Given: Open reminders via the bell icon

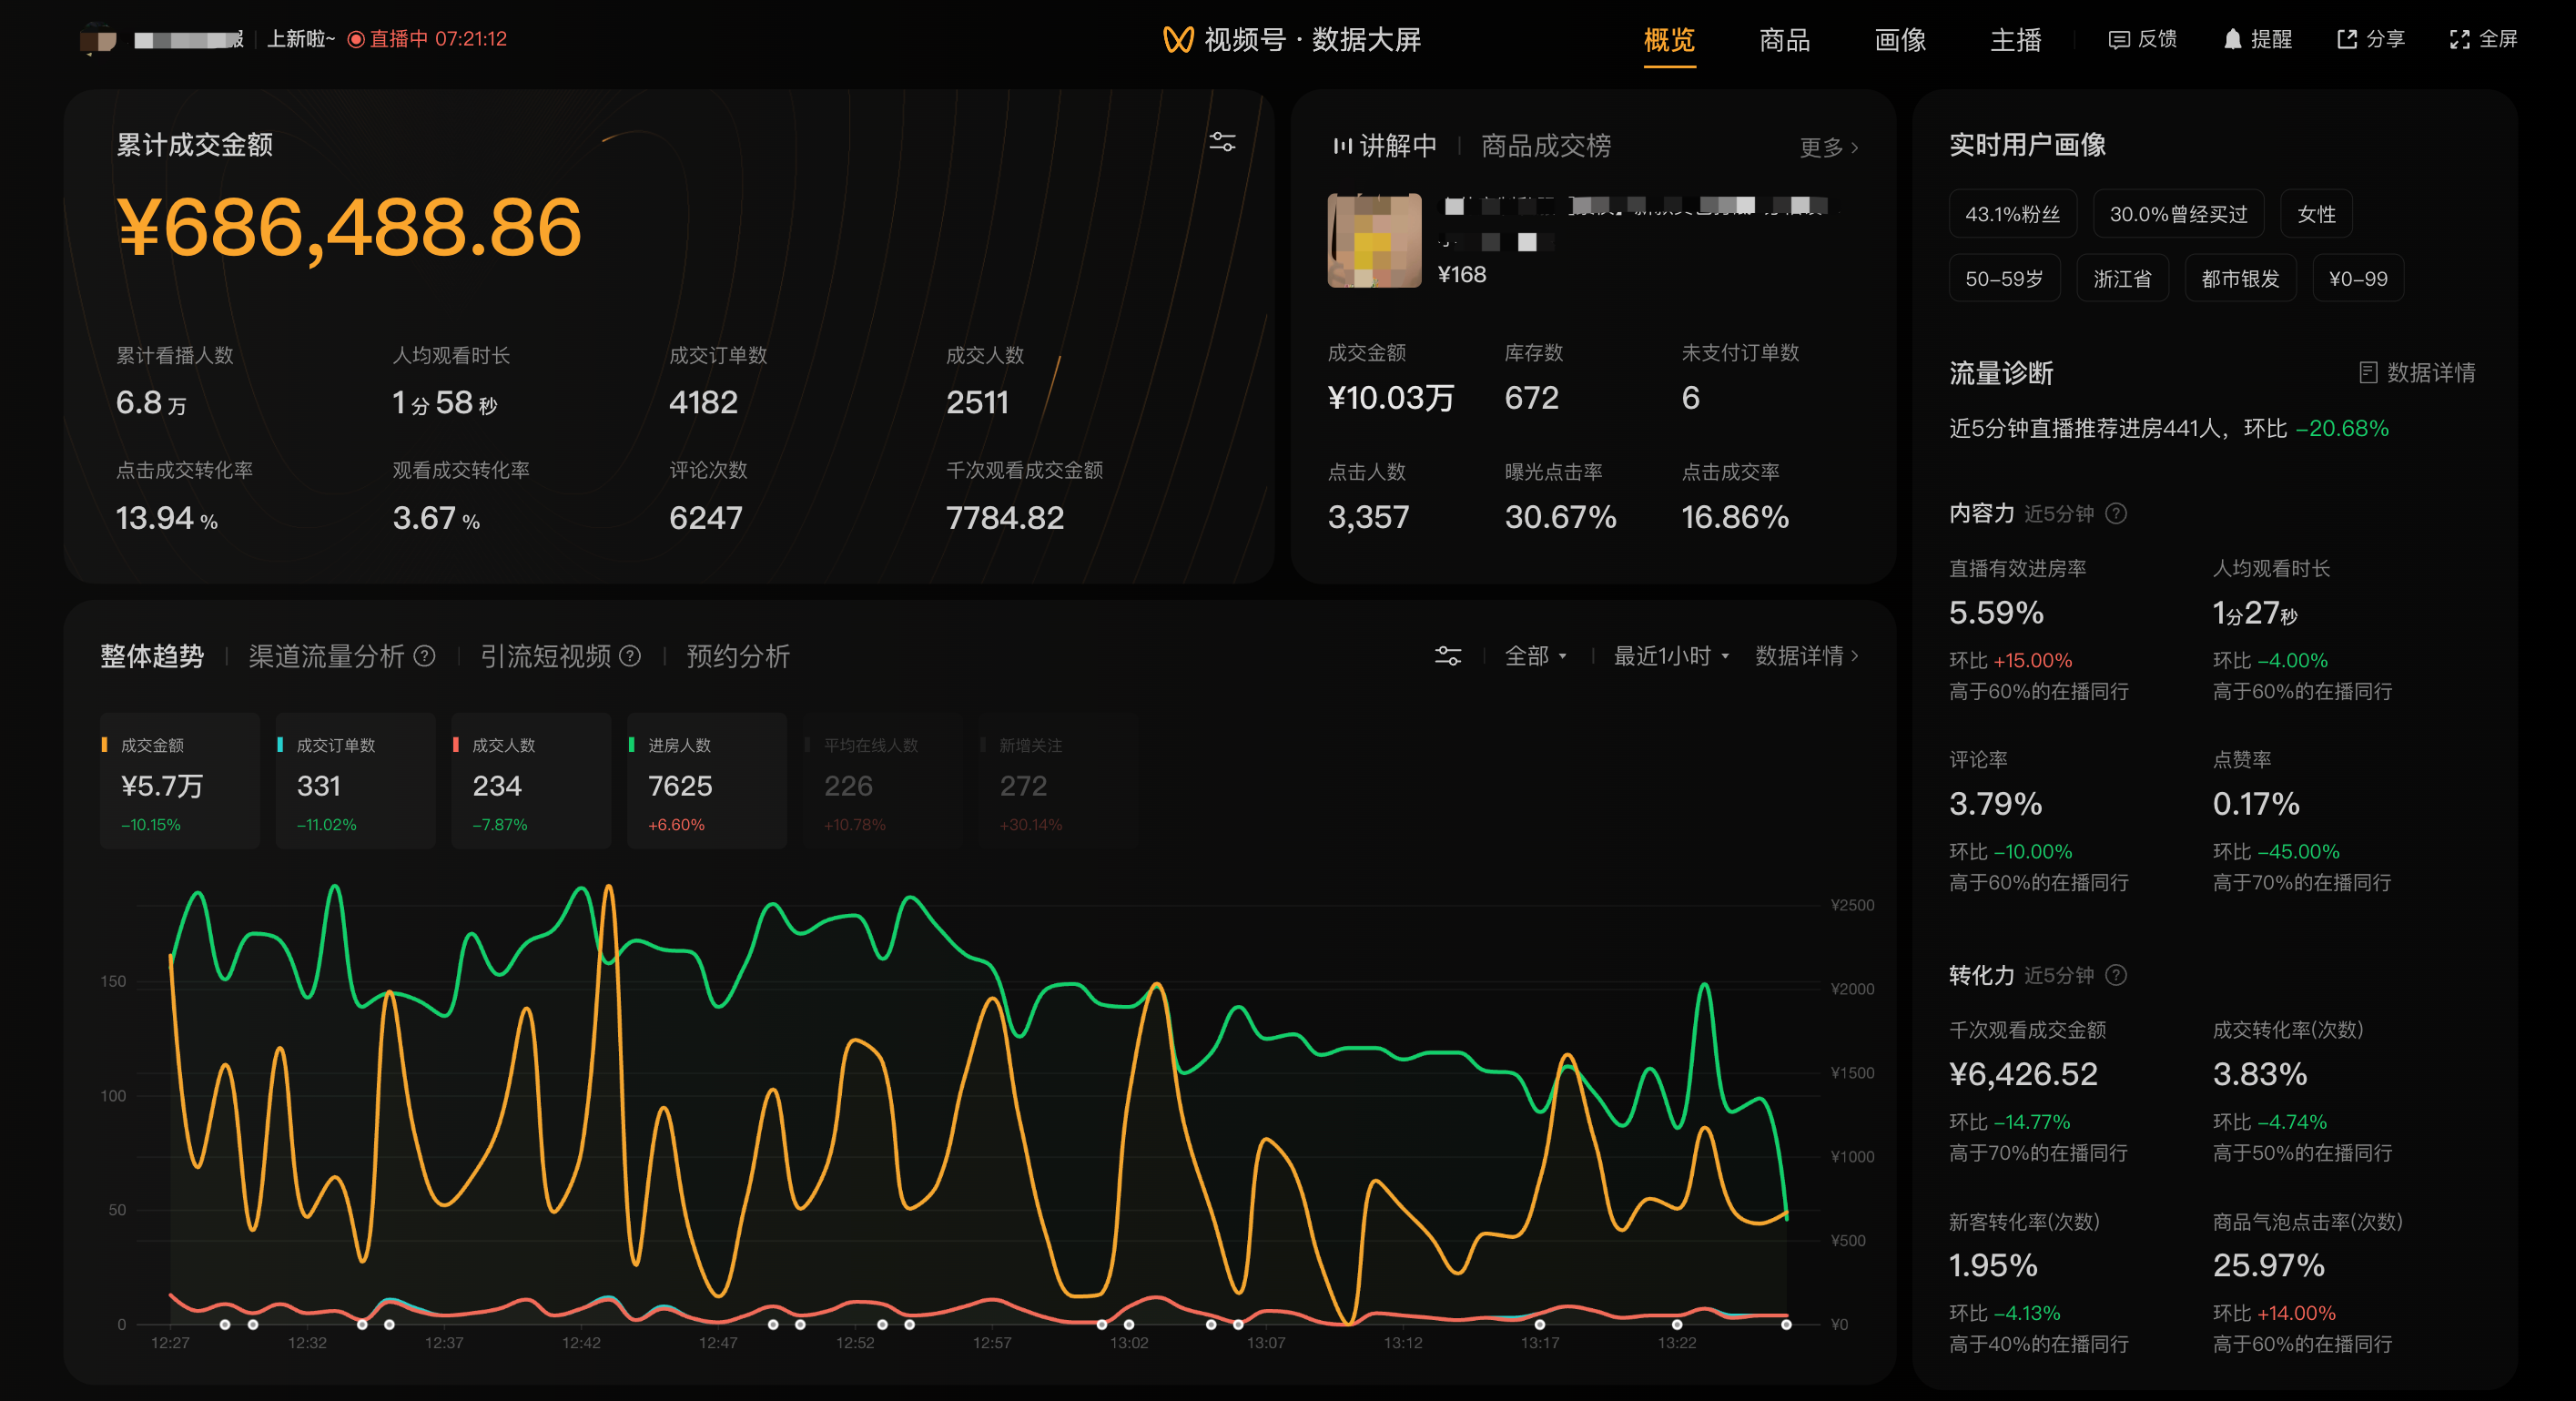Looking at the screenshot, I should pyautogui.click(x=2232, y=40).
